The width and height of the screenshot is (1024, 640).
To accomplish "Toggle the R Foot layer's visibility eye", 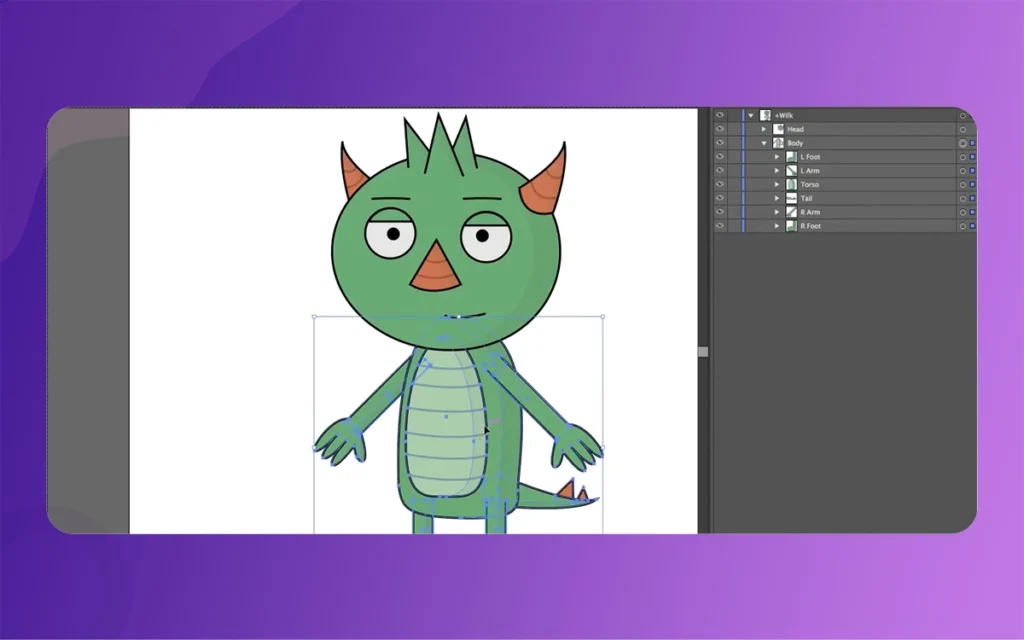I will click(720, 227).
